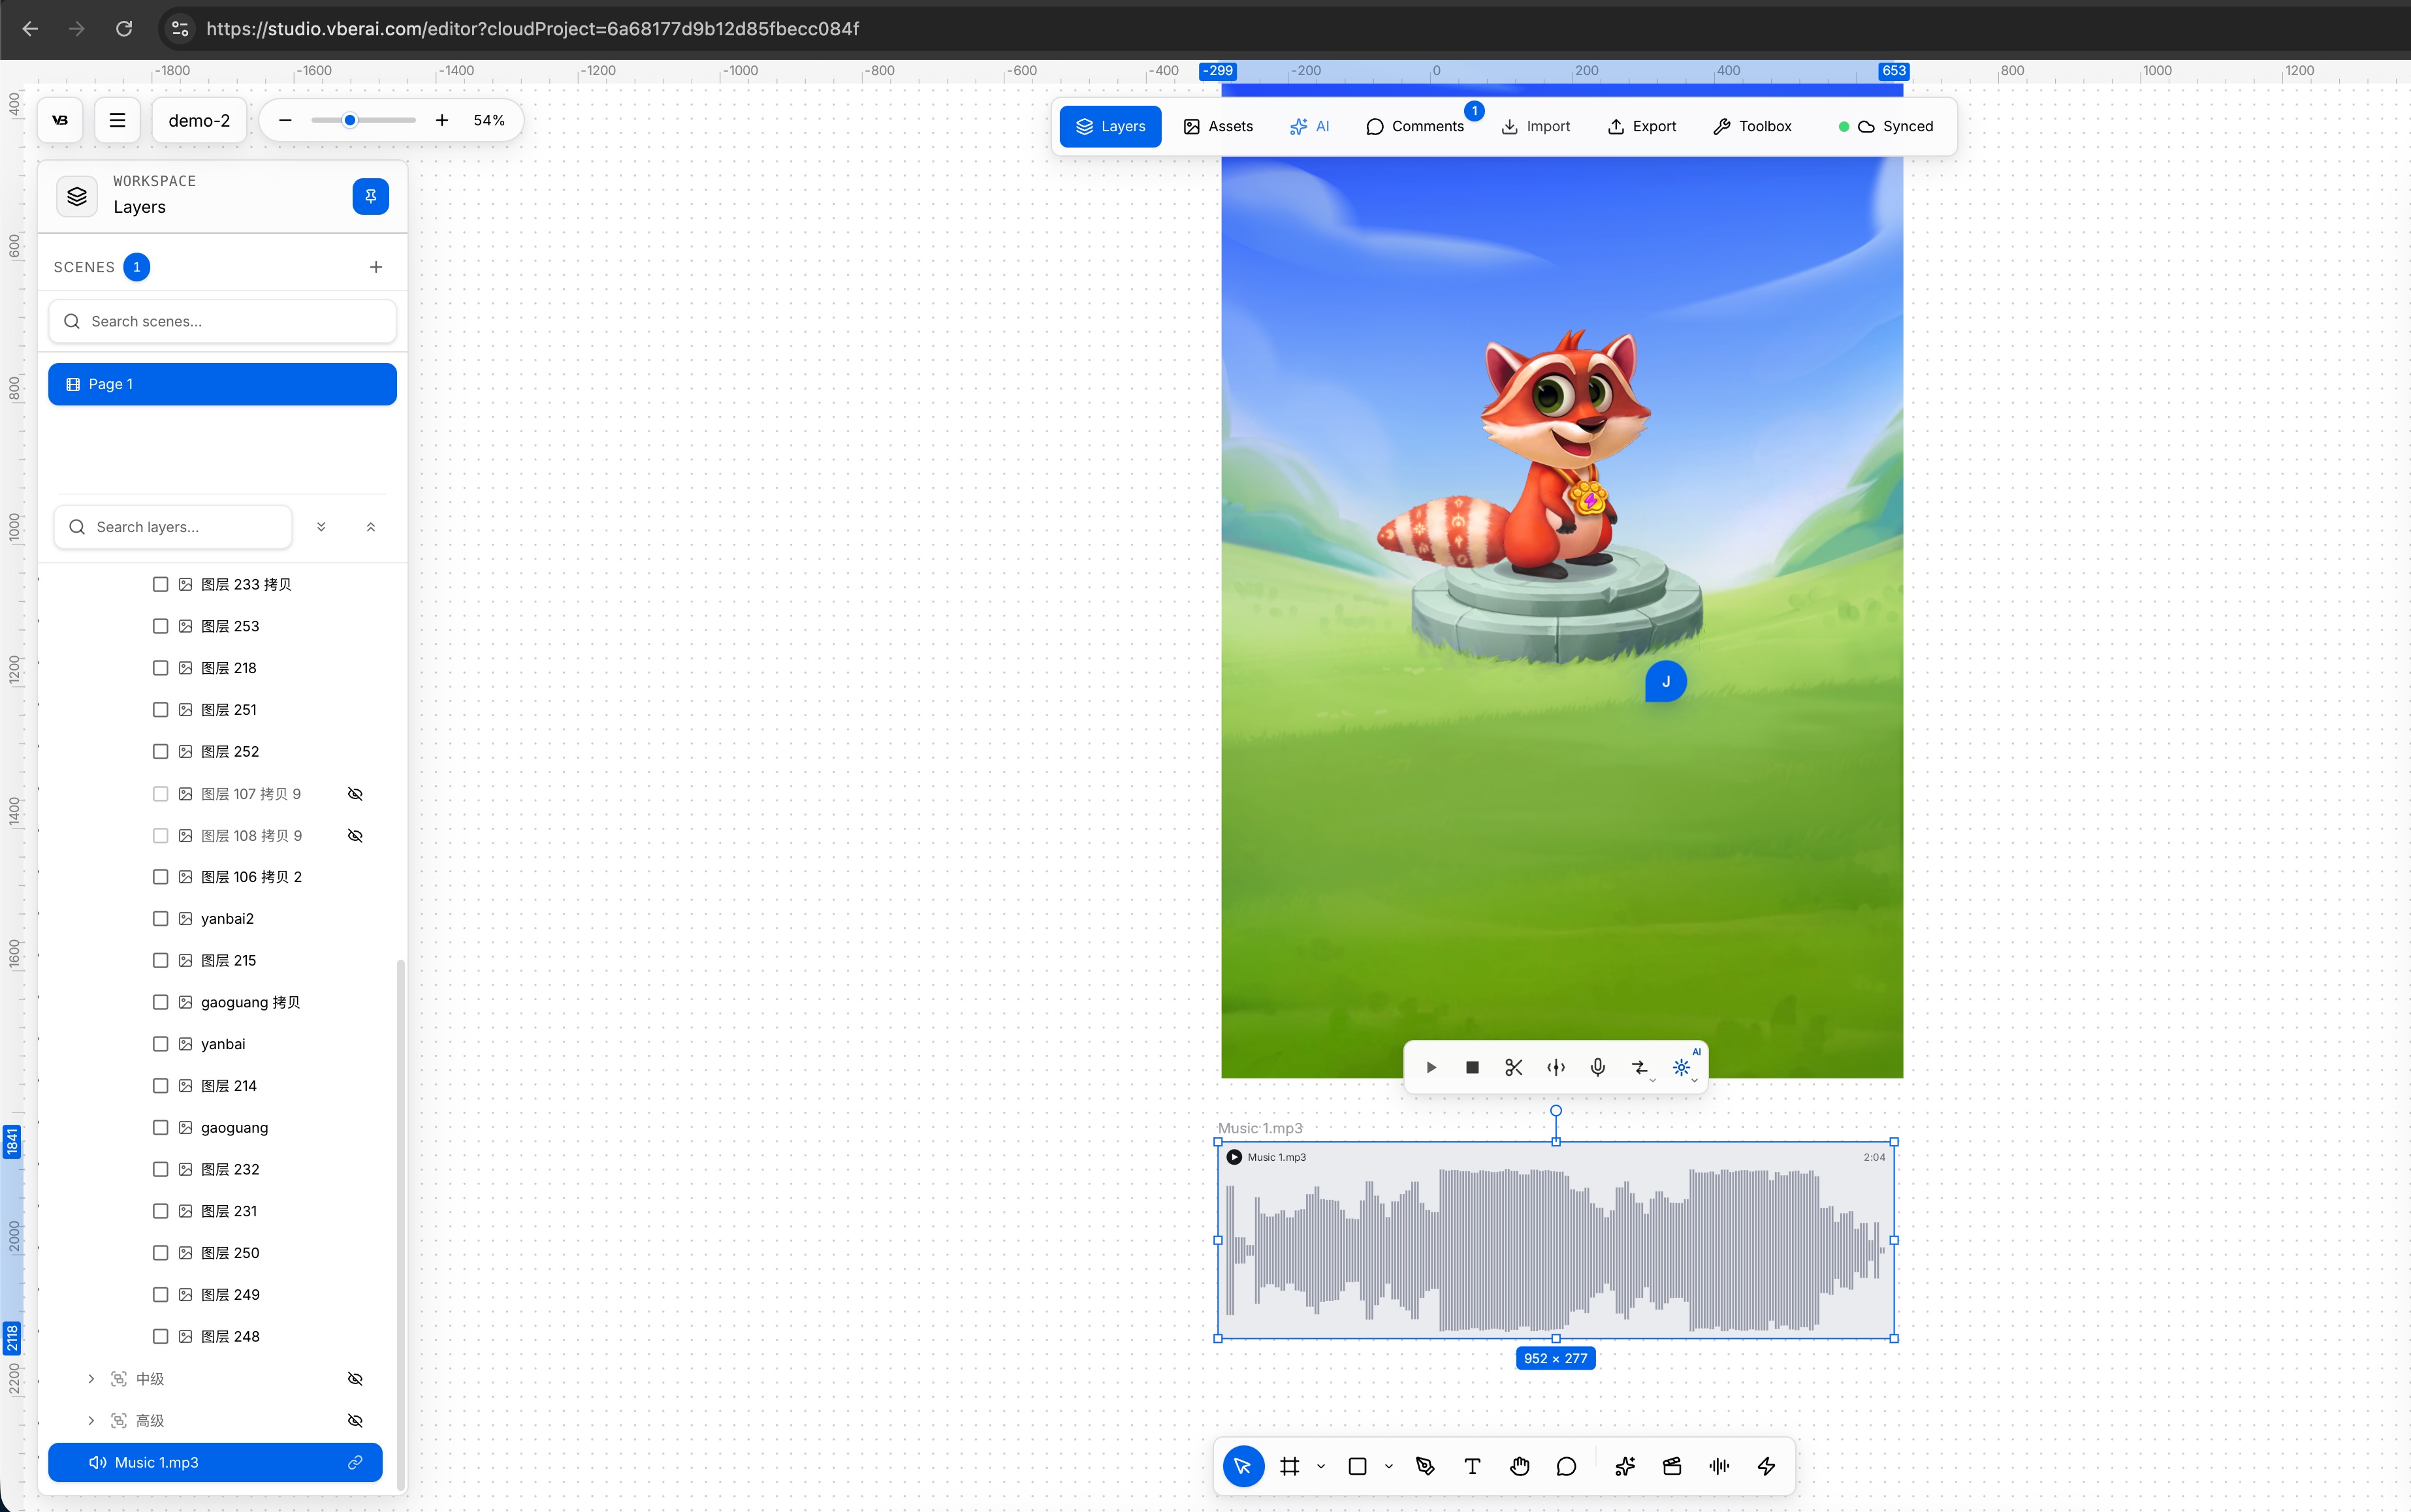2411x1512 pixels.
Task: Click the VB logo home button
Action: (x=60, y=120)
